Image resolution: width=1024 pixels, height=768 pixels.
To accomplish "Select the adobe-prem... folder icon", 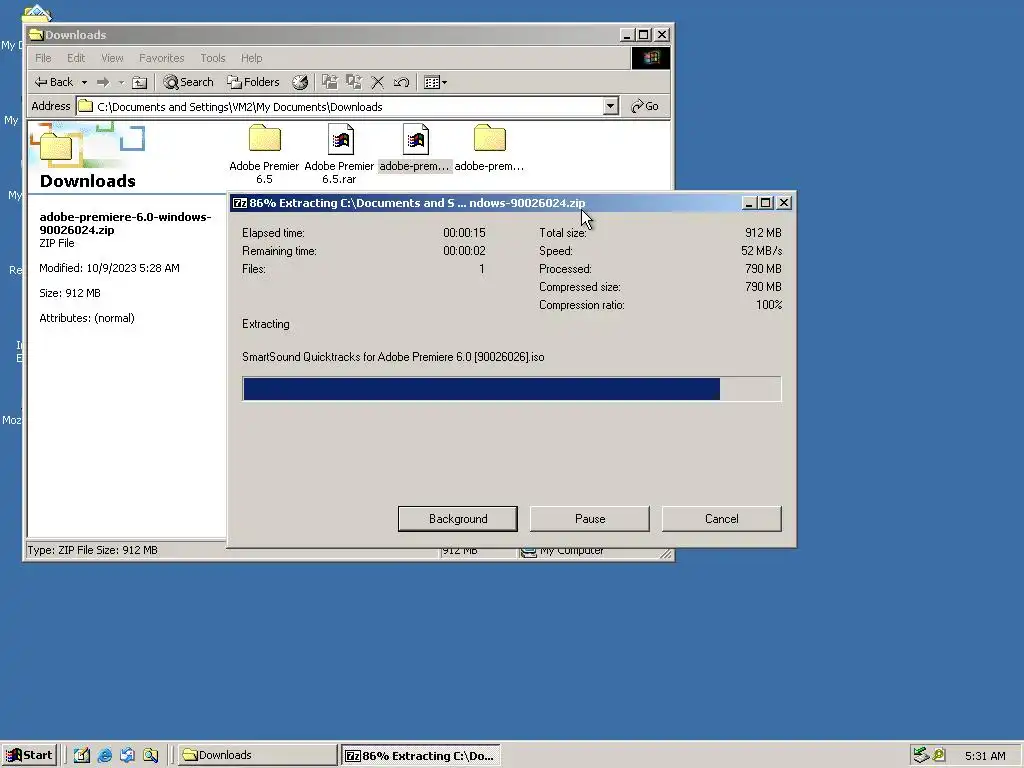I will (489, 148).
